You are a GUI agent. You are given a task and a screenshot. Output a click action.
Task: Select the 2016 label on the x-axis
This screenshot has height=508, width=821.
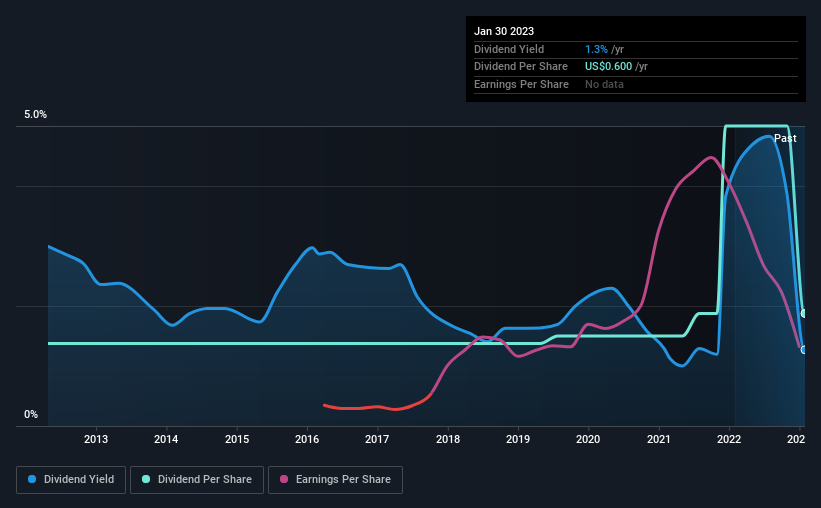(307, 439)
